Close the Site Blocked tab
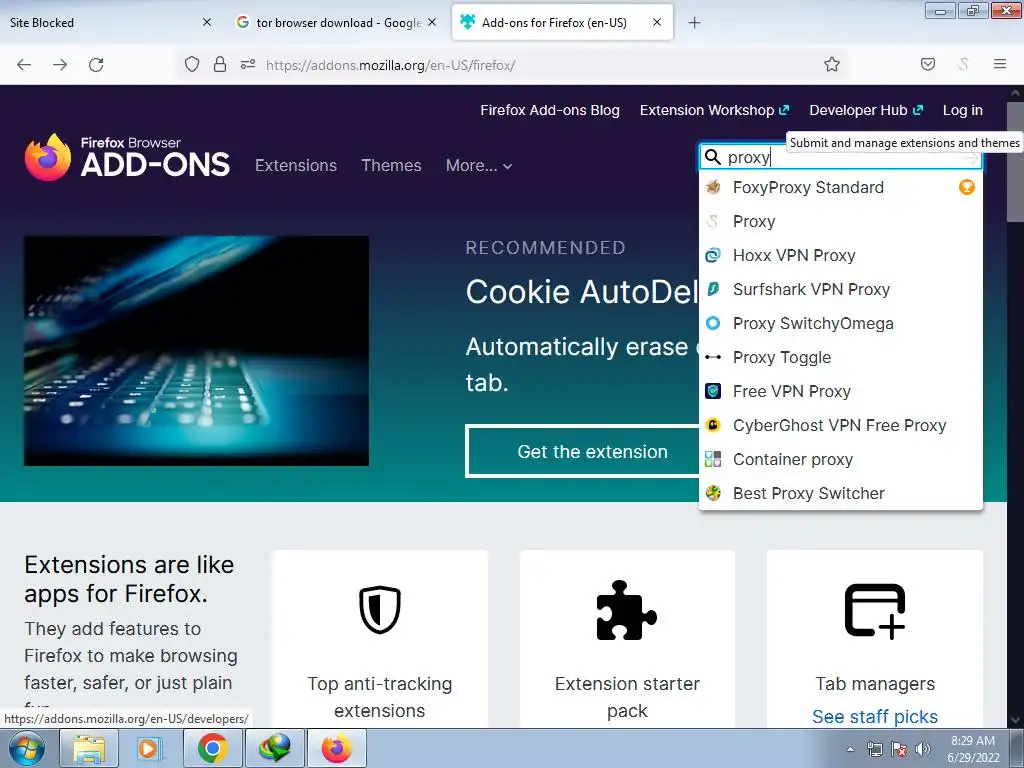 [x=207, y=22]
